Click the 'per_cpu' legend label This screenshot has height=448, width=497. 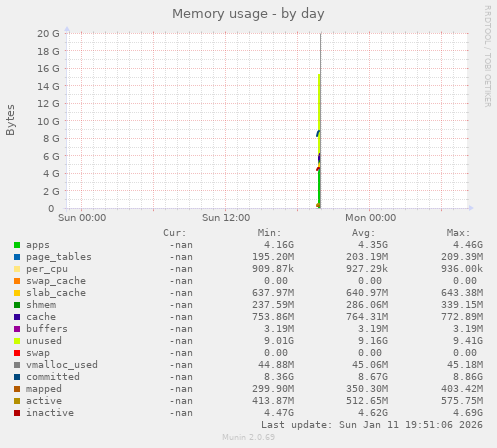47,269
